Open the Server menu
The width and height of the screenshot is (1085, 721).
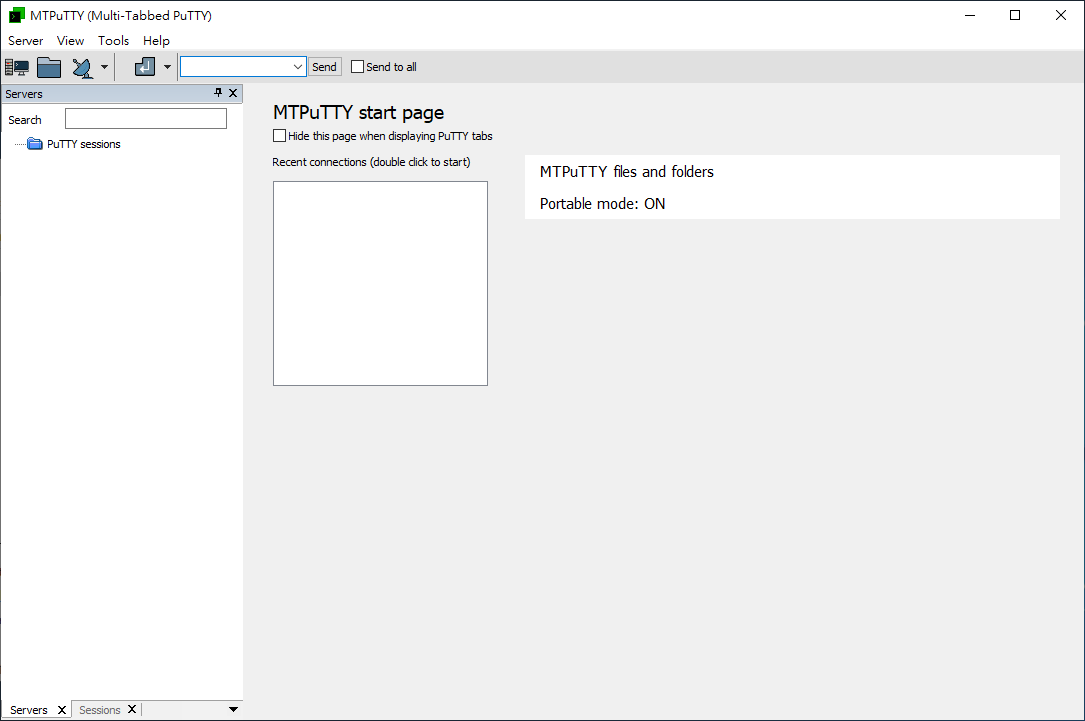coord(25,40)
